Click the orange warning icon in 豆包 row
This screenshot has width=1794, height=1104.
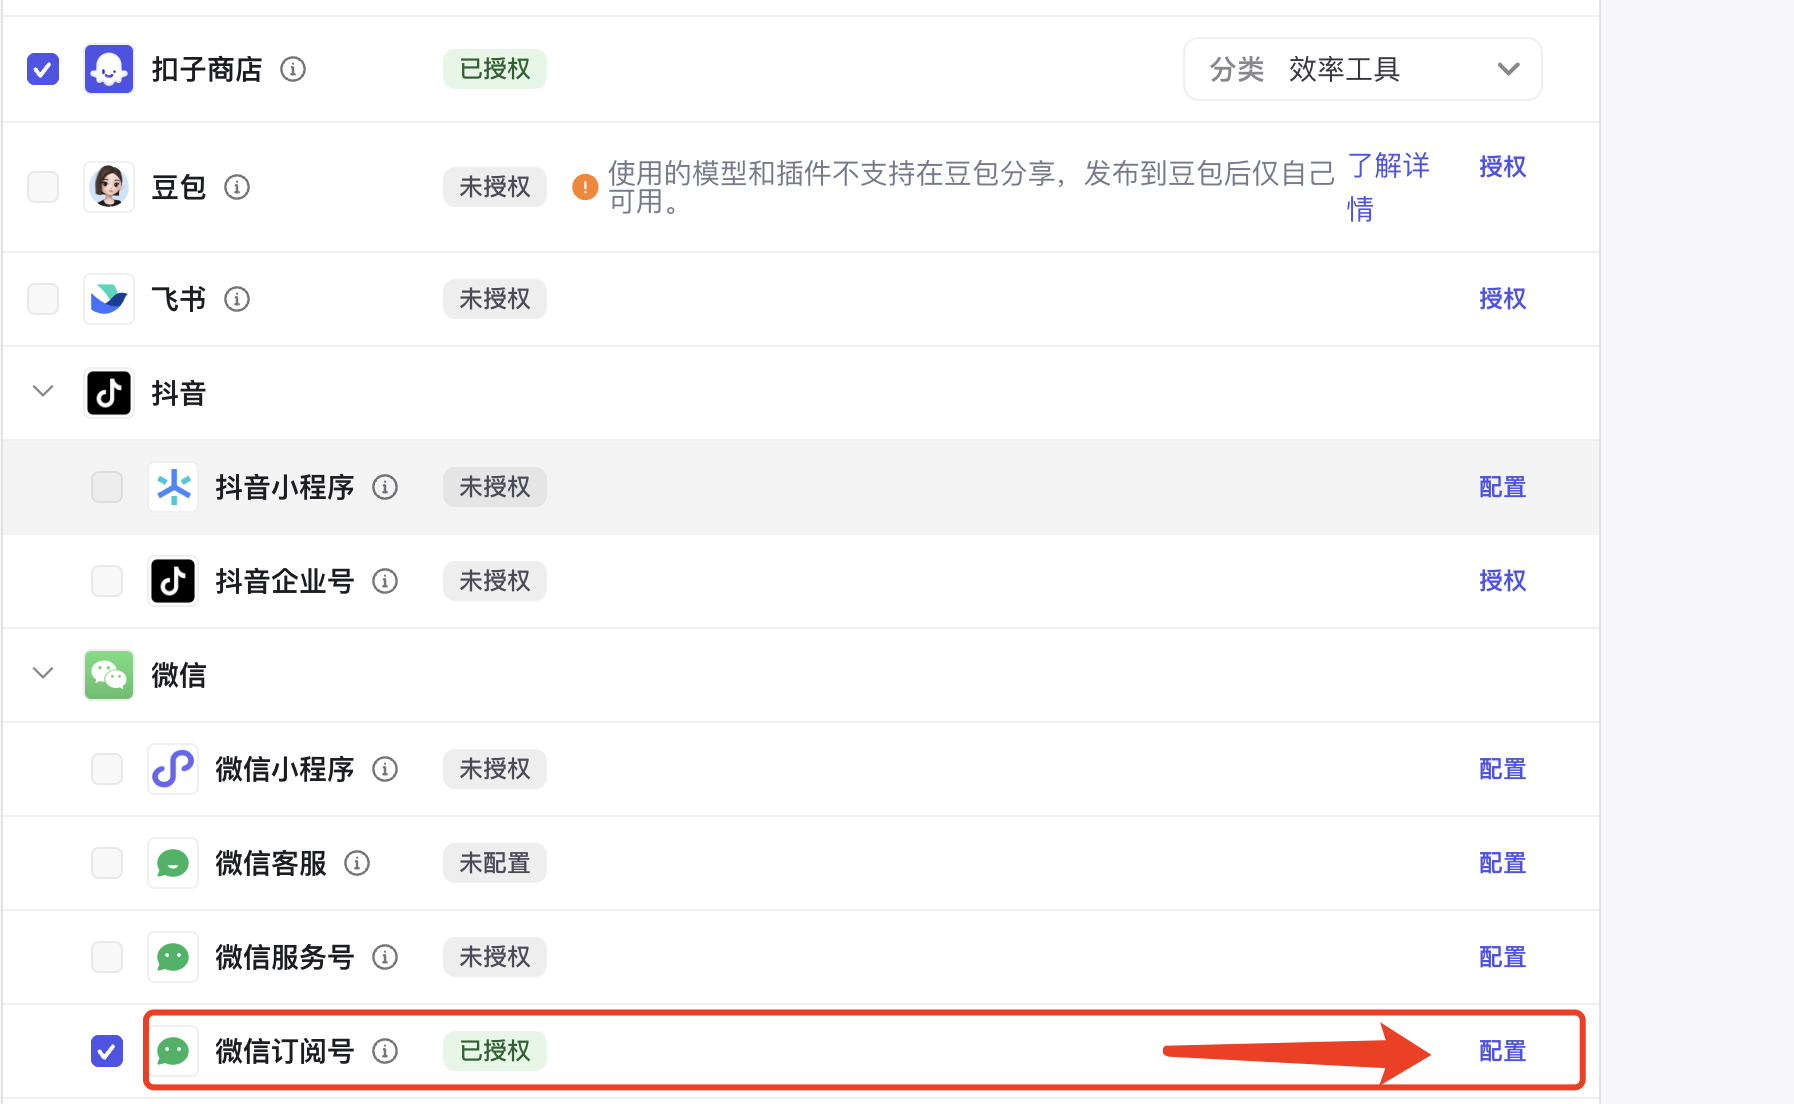pyautogui.click(x=585, y=187)
